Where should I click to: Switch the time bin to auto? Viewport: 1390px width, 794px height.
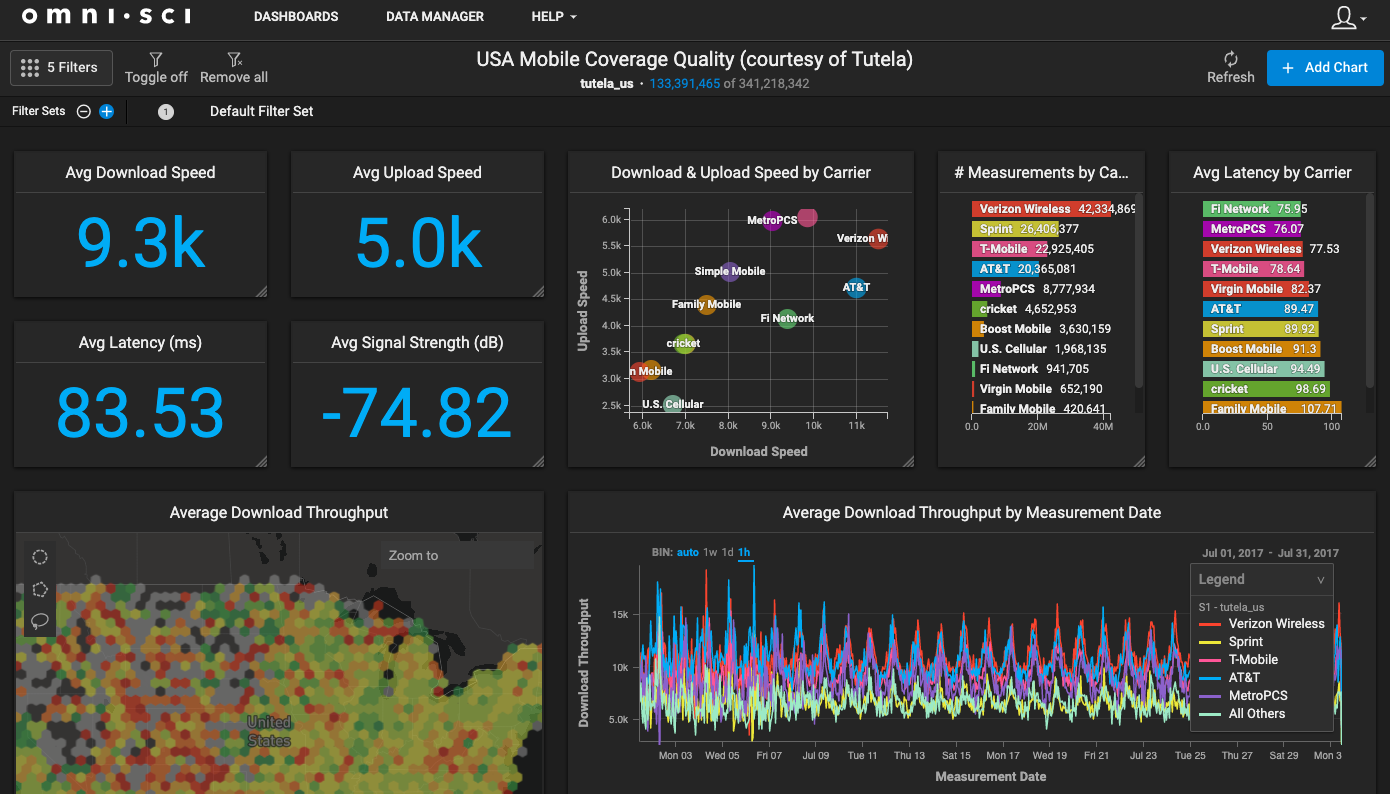(687, 552)
